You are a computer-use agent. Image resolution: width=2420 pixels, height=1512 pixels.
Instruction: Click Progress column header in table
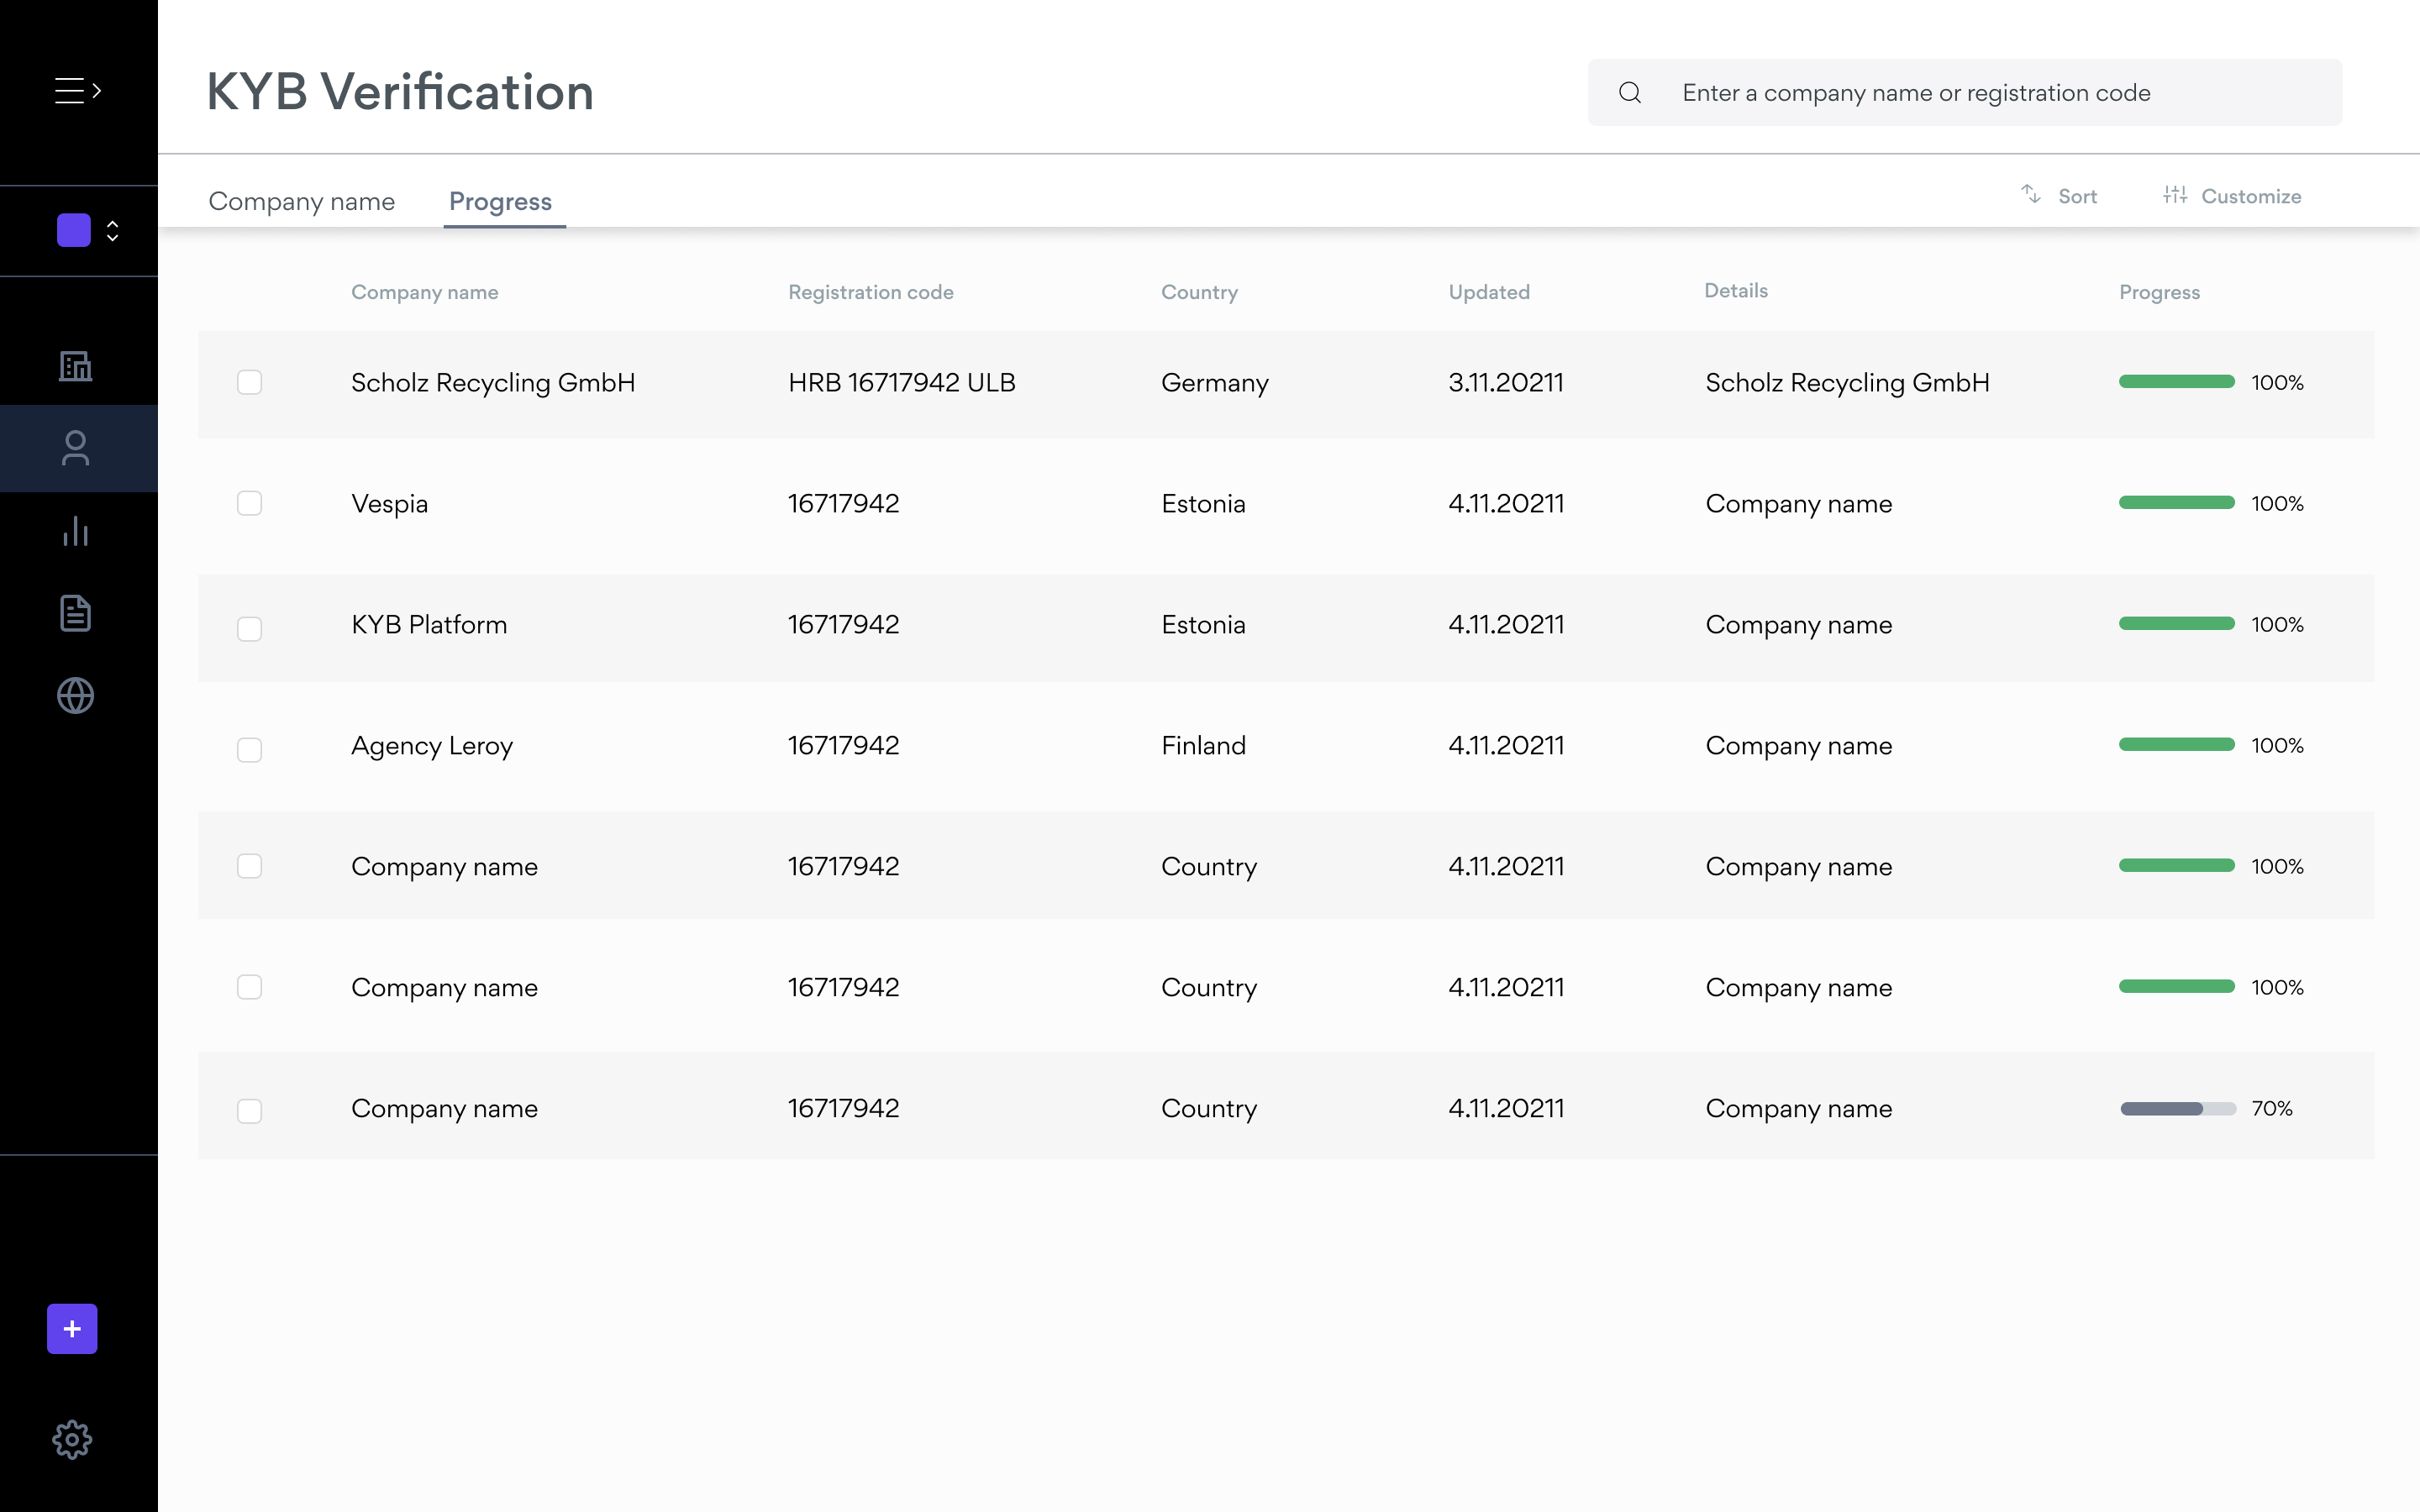pyautogui.click(x=2159, y=292)
